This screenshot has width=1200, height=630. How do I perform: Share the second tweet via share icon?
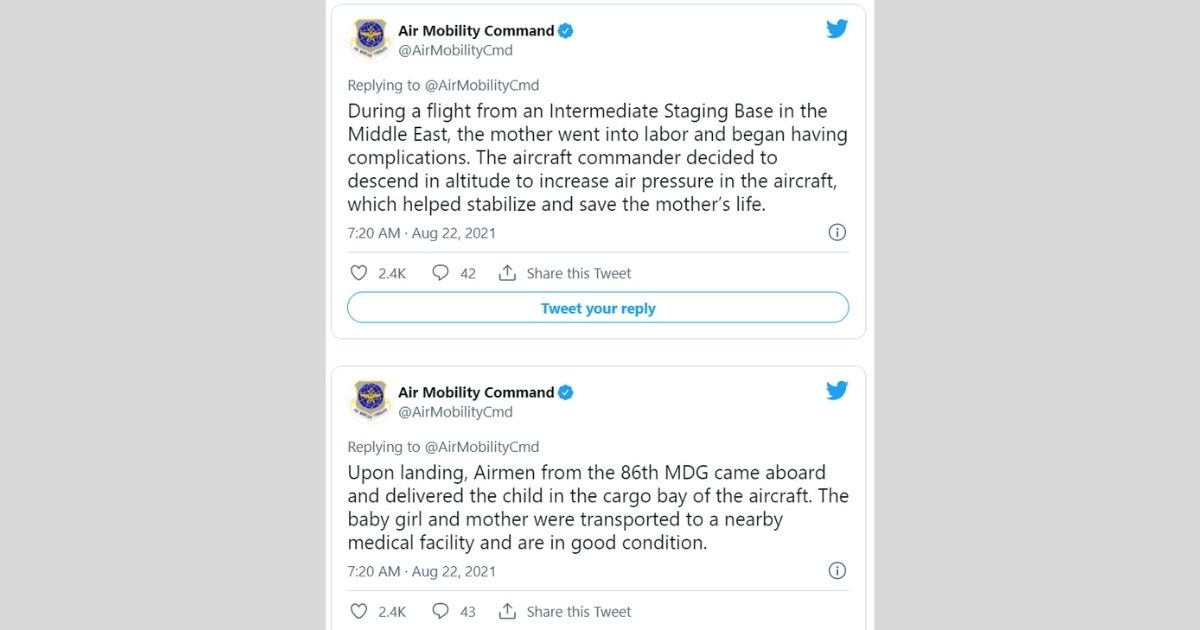coord(507,611)
